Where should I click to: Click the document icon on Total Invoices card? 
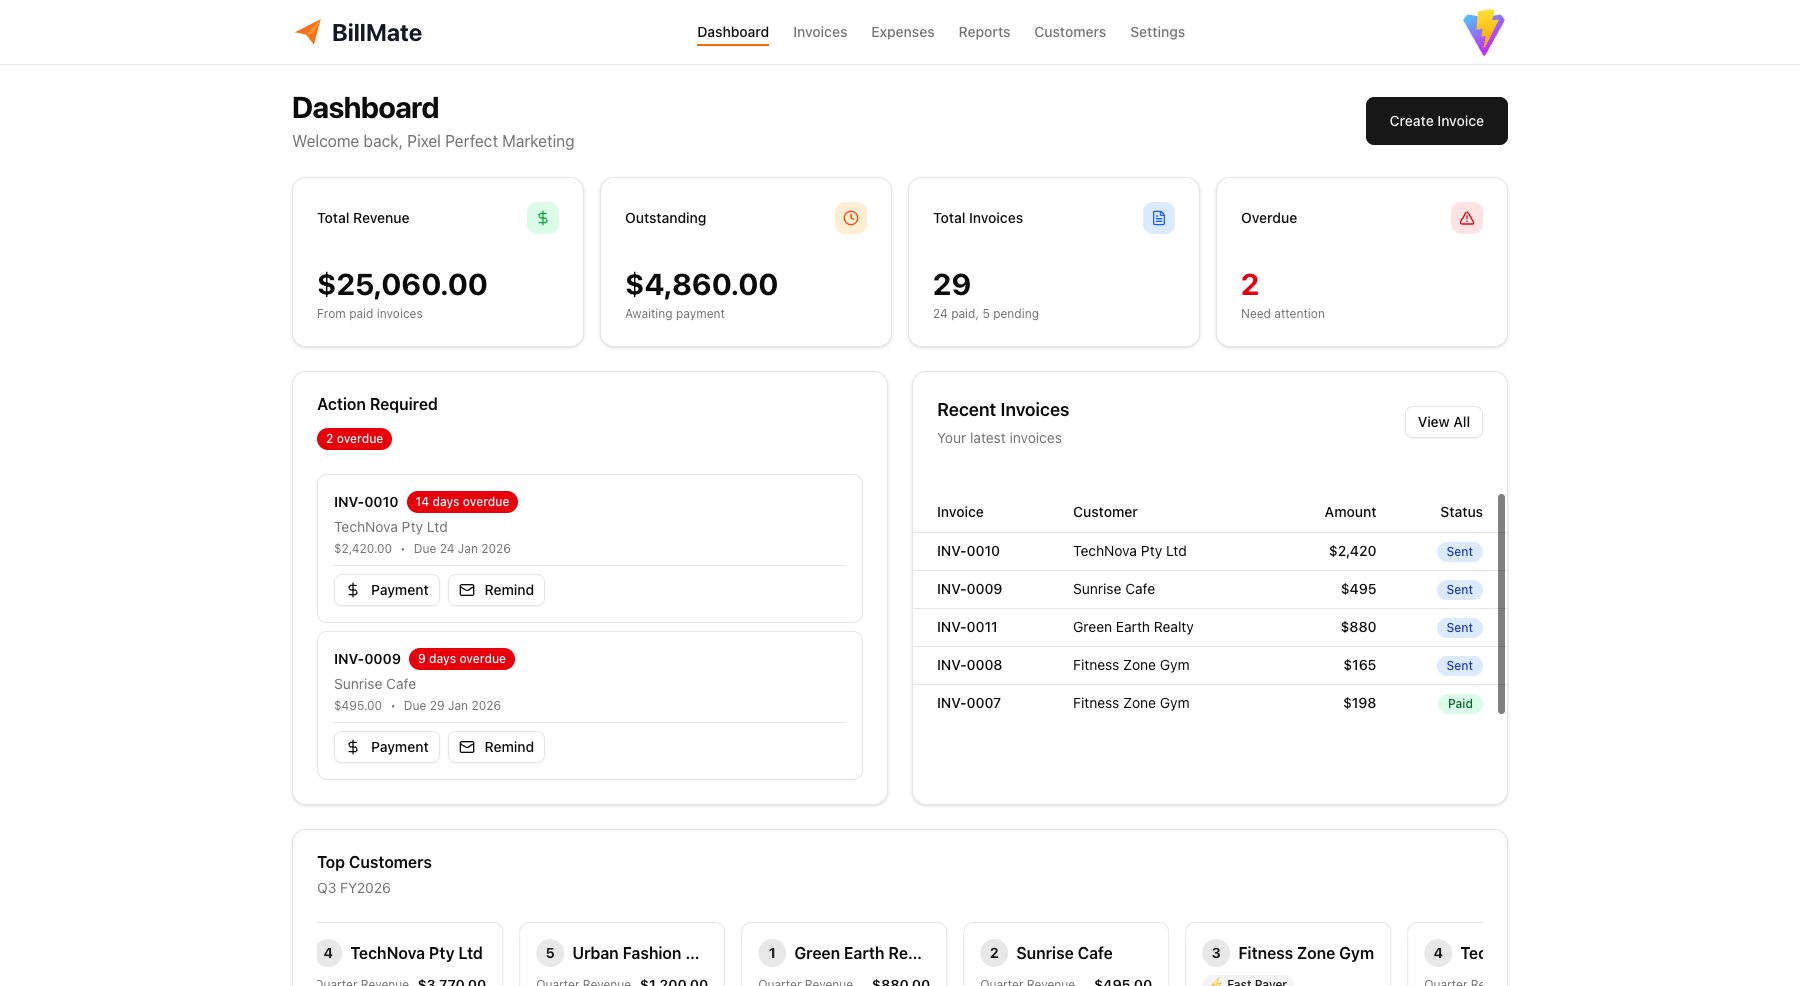coord(1159,218)
